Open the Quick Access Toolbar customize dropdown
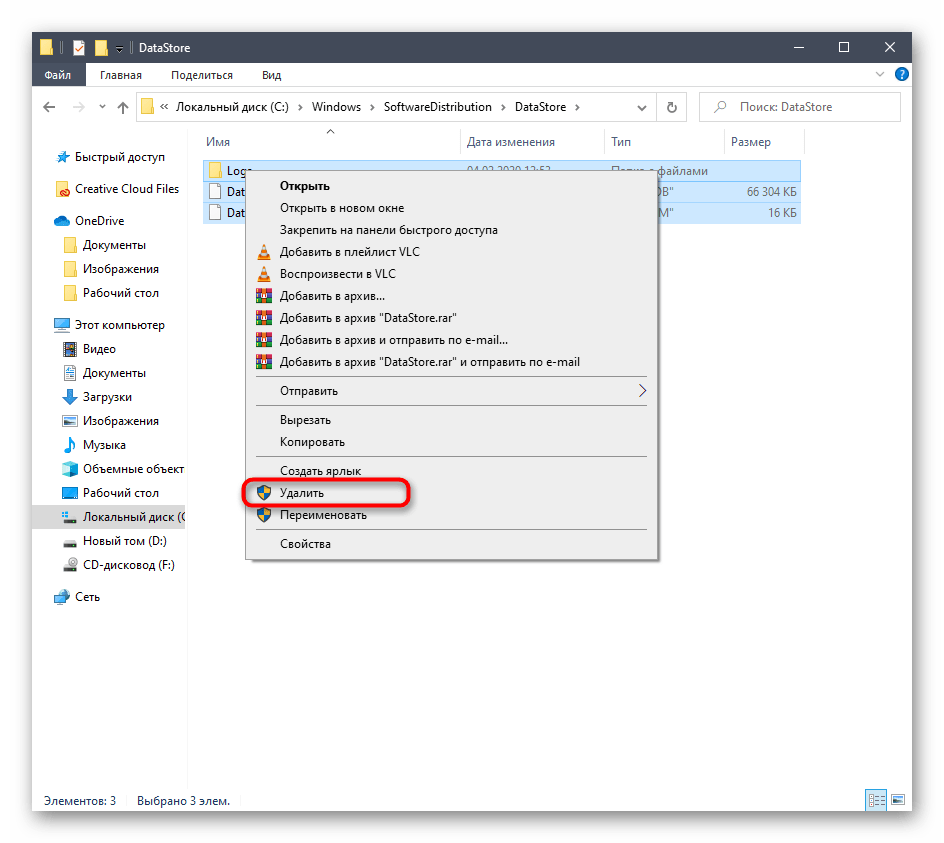944x843 pixels. click(x=119, y=48)
